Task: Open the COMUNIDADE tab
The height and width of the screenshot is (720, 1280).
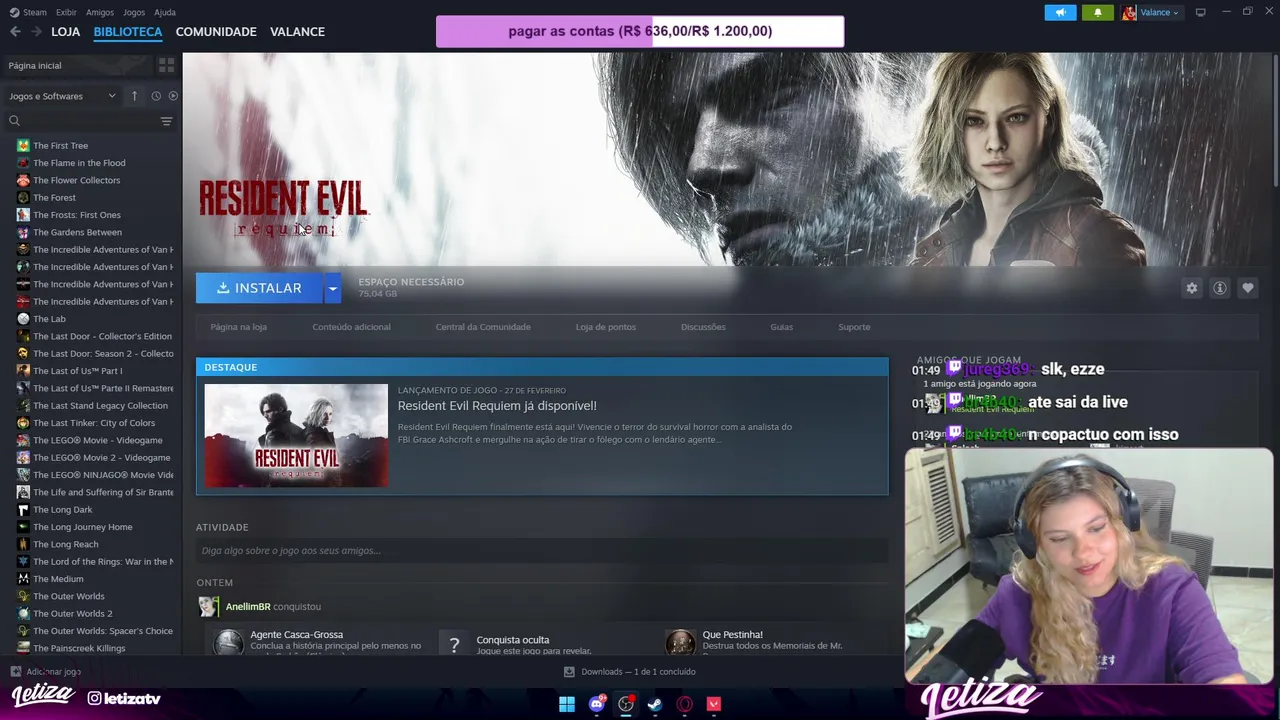Action: [216, 32]
